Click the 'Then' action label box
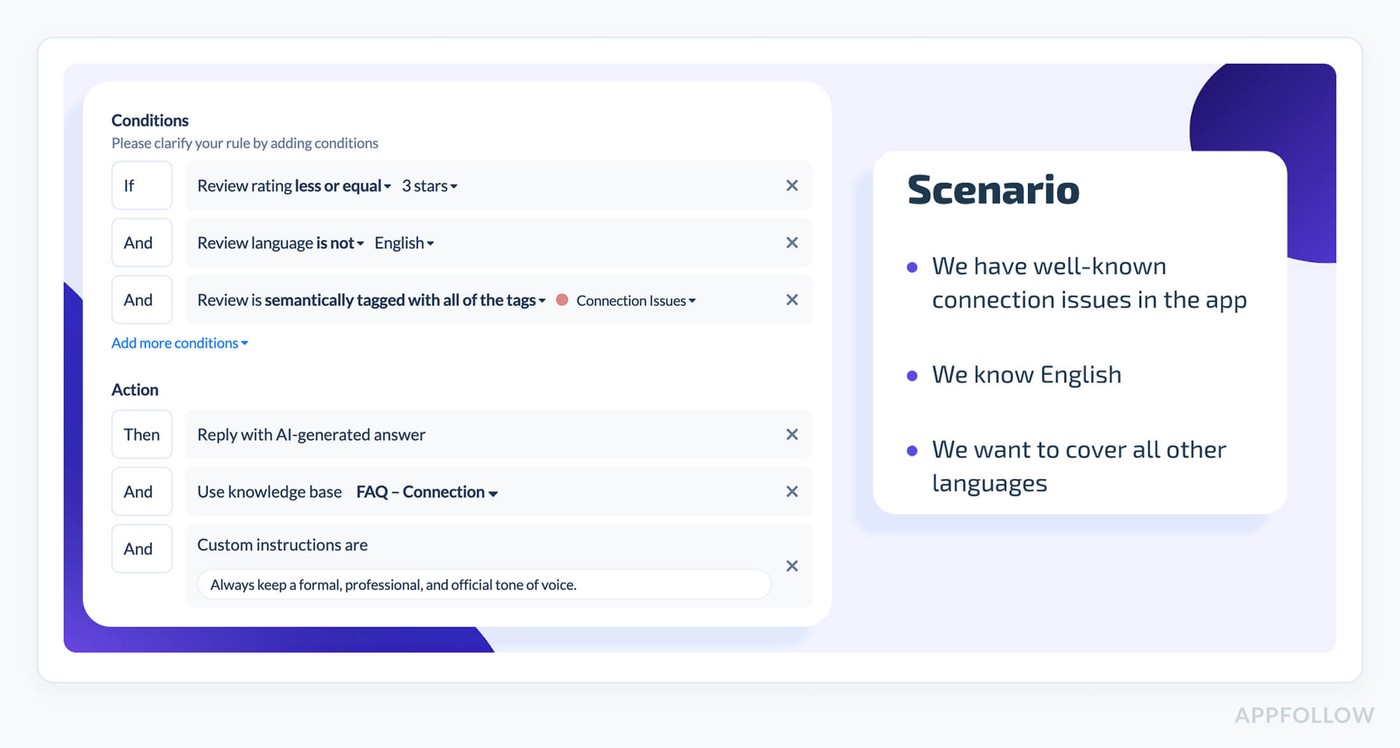The width and height of the screenshot is (1400, 748). coord(141,435)
